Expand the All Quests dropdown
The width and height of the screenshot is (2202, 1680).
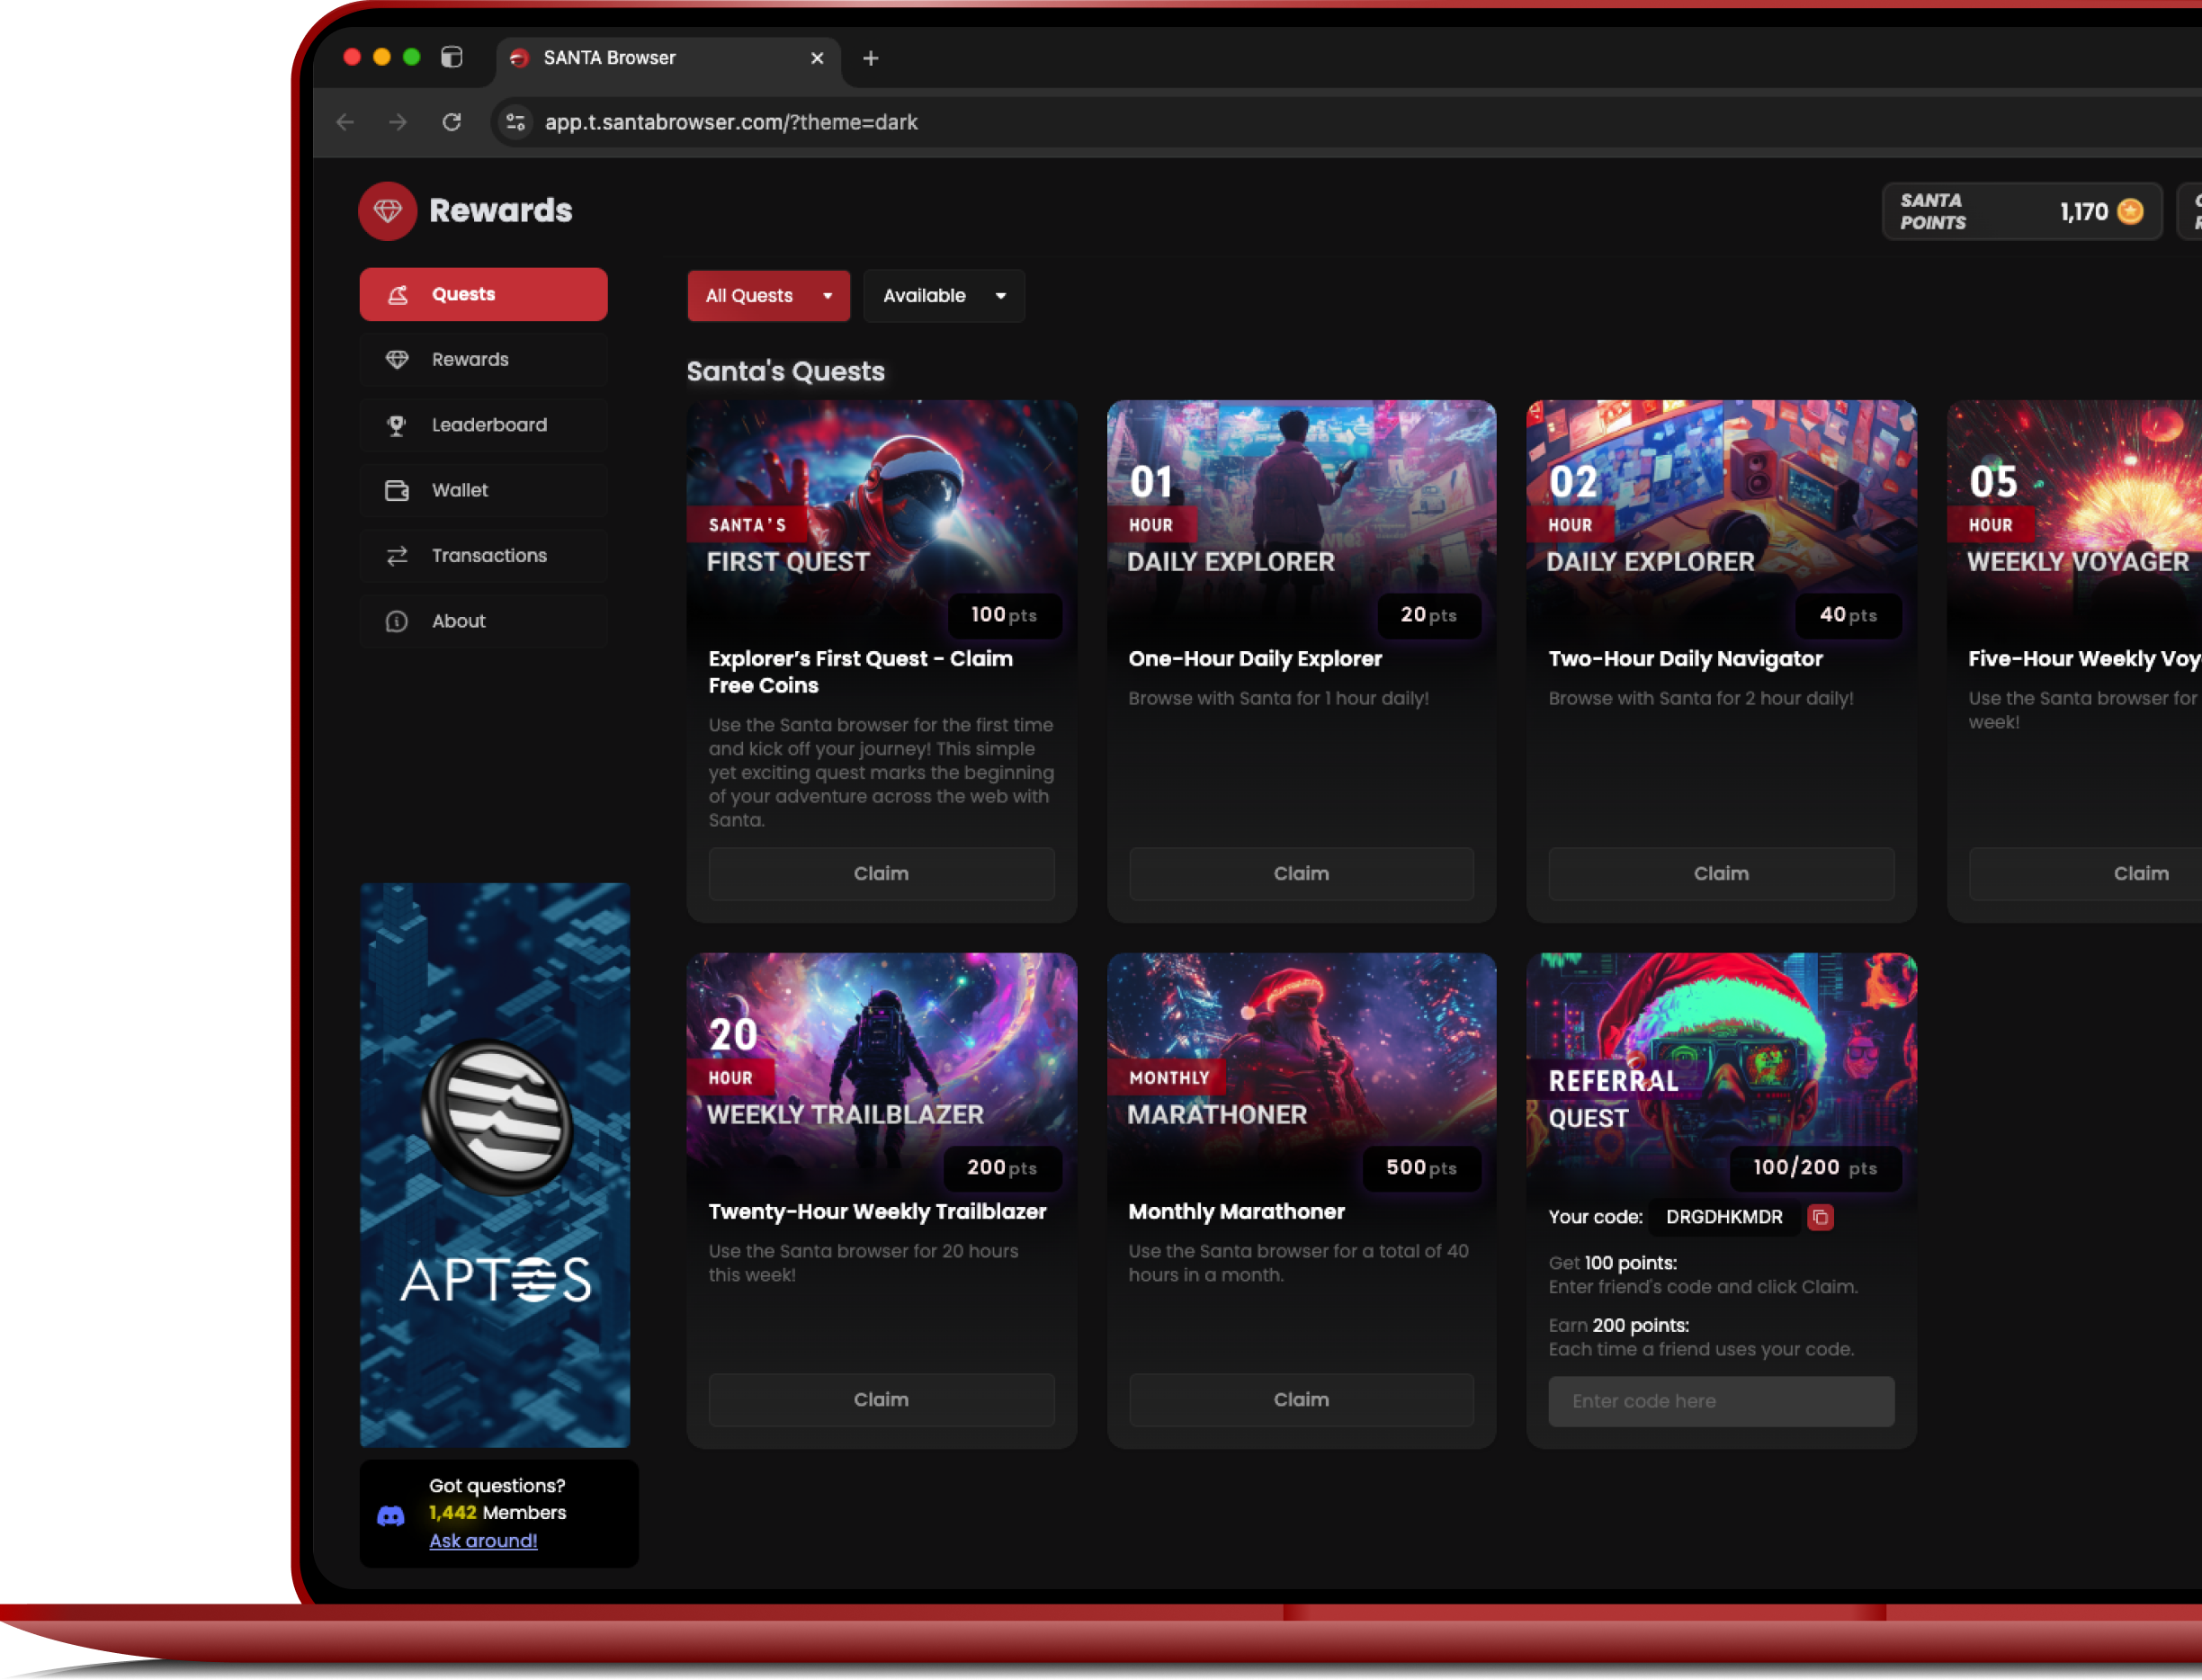[x=768, y=296]
